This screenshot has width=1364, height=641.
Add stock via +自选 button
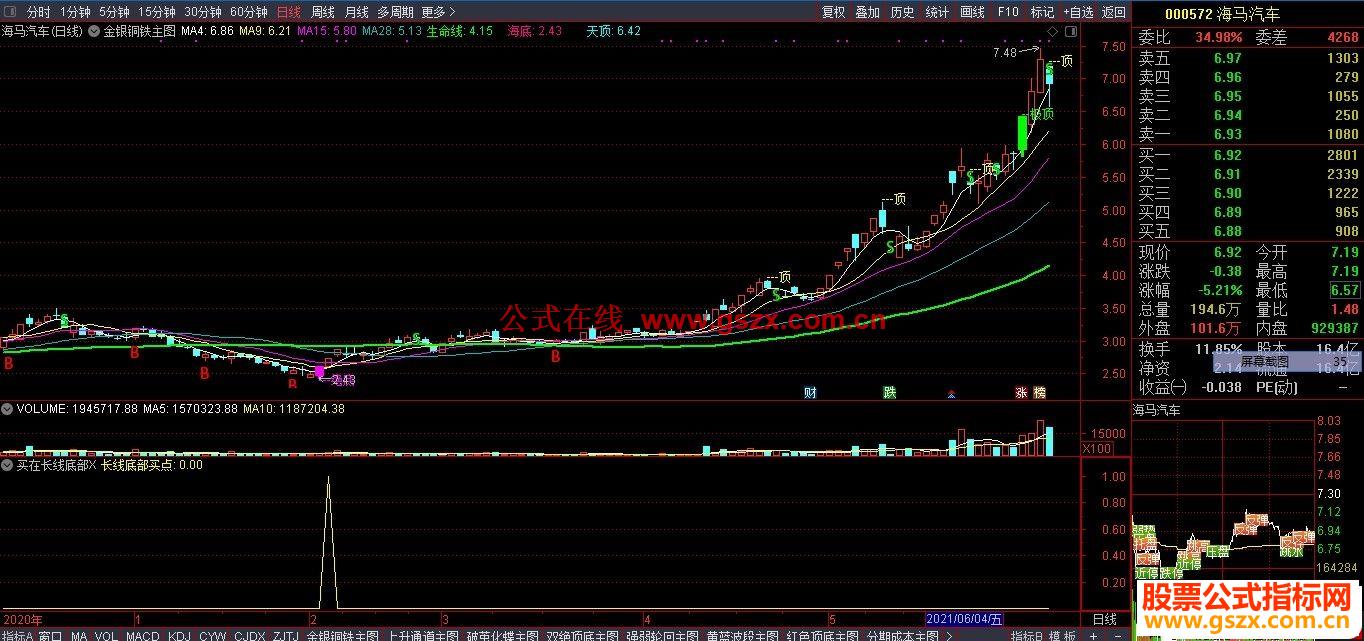(1078, 12)
